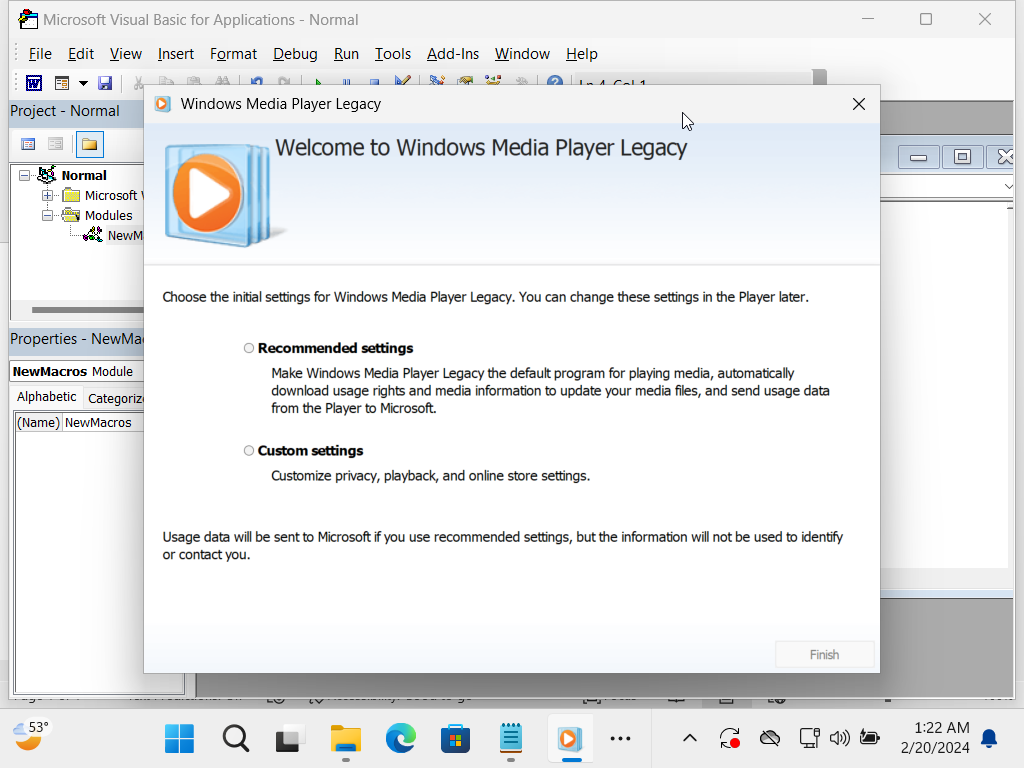Open the NewMacros Module object dropdown

pos(77,371)
